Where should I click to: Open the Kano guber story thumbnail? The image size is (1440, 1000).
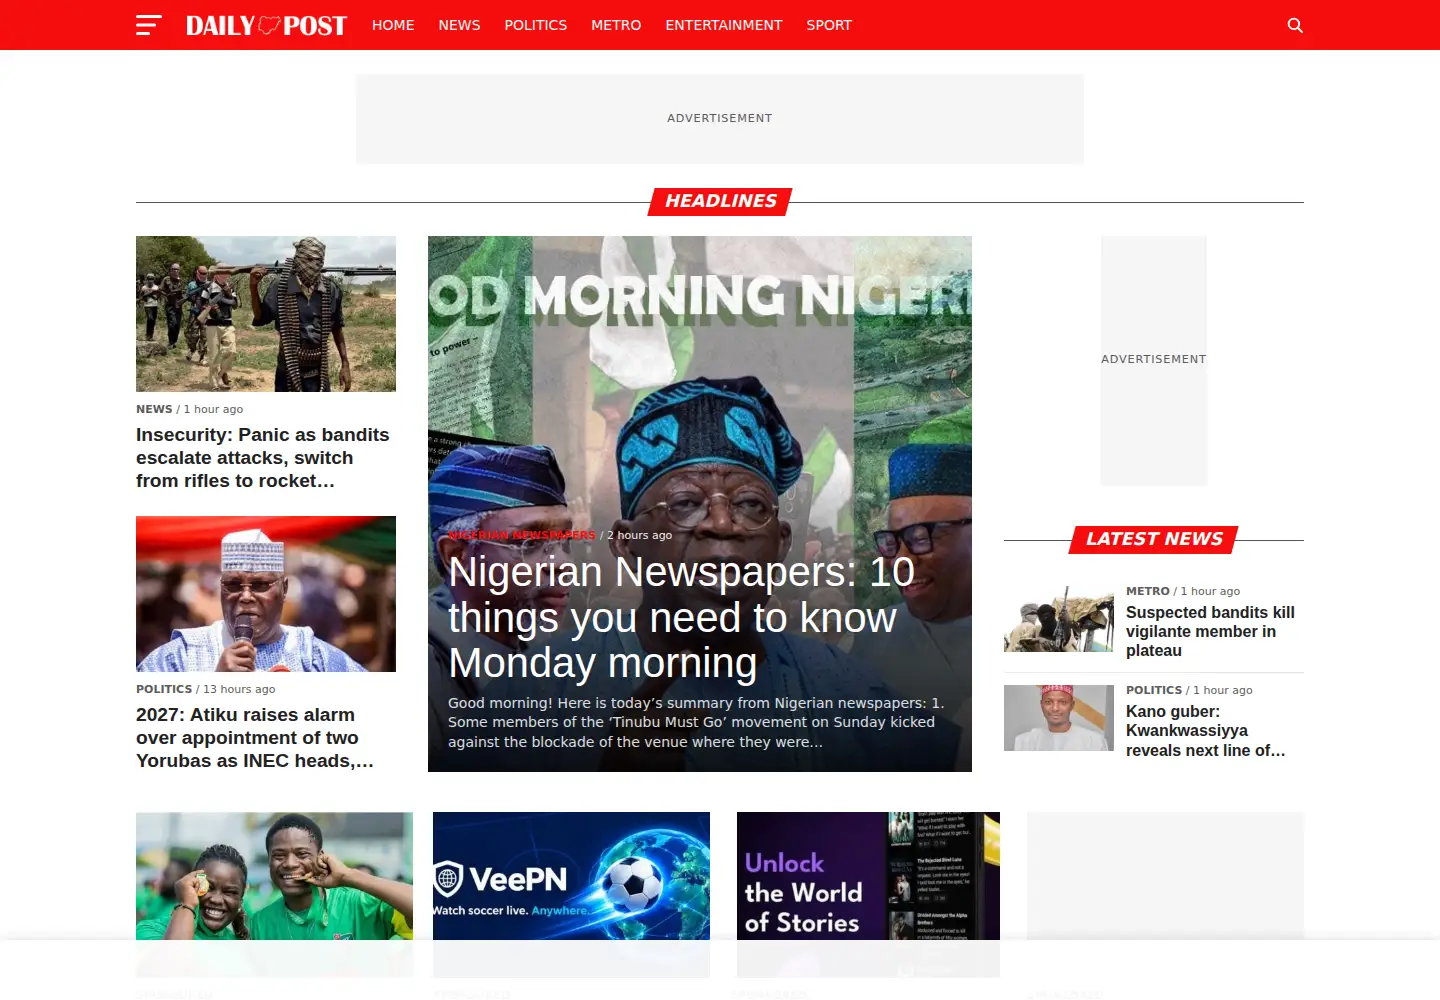pos(1059,718)
